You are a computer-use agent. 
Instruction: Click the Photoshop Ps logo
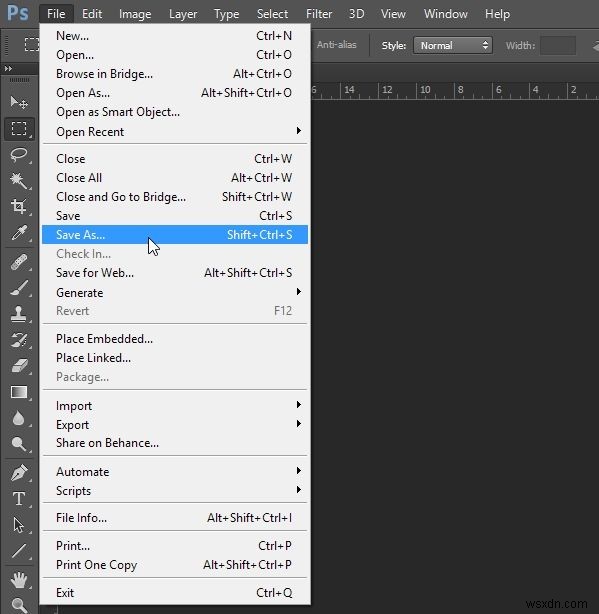18,13
